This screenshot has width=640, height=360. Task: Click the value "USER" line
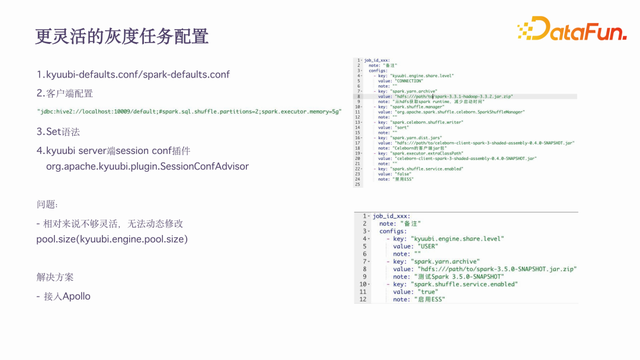pyautogui.click(x=415, y=247)
